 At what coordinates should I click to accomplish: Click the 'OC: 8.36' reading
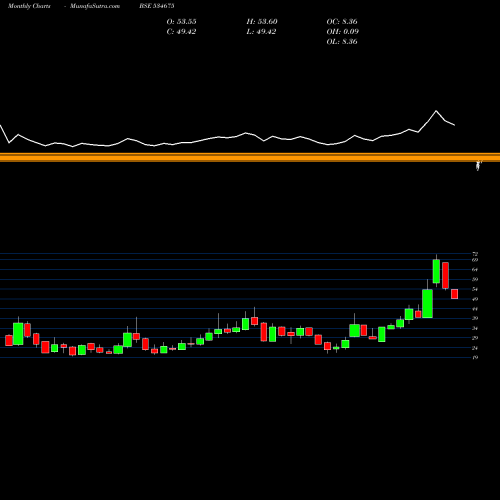342,22
